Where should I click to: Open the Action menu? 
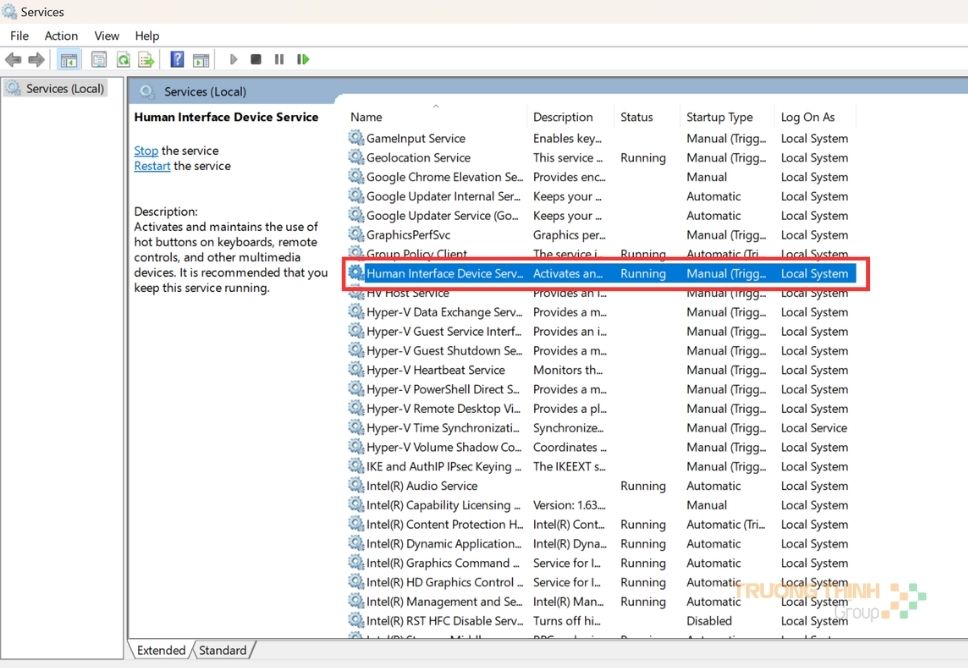(61, 36)
